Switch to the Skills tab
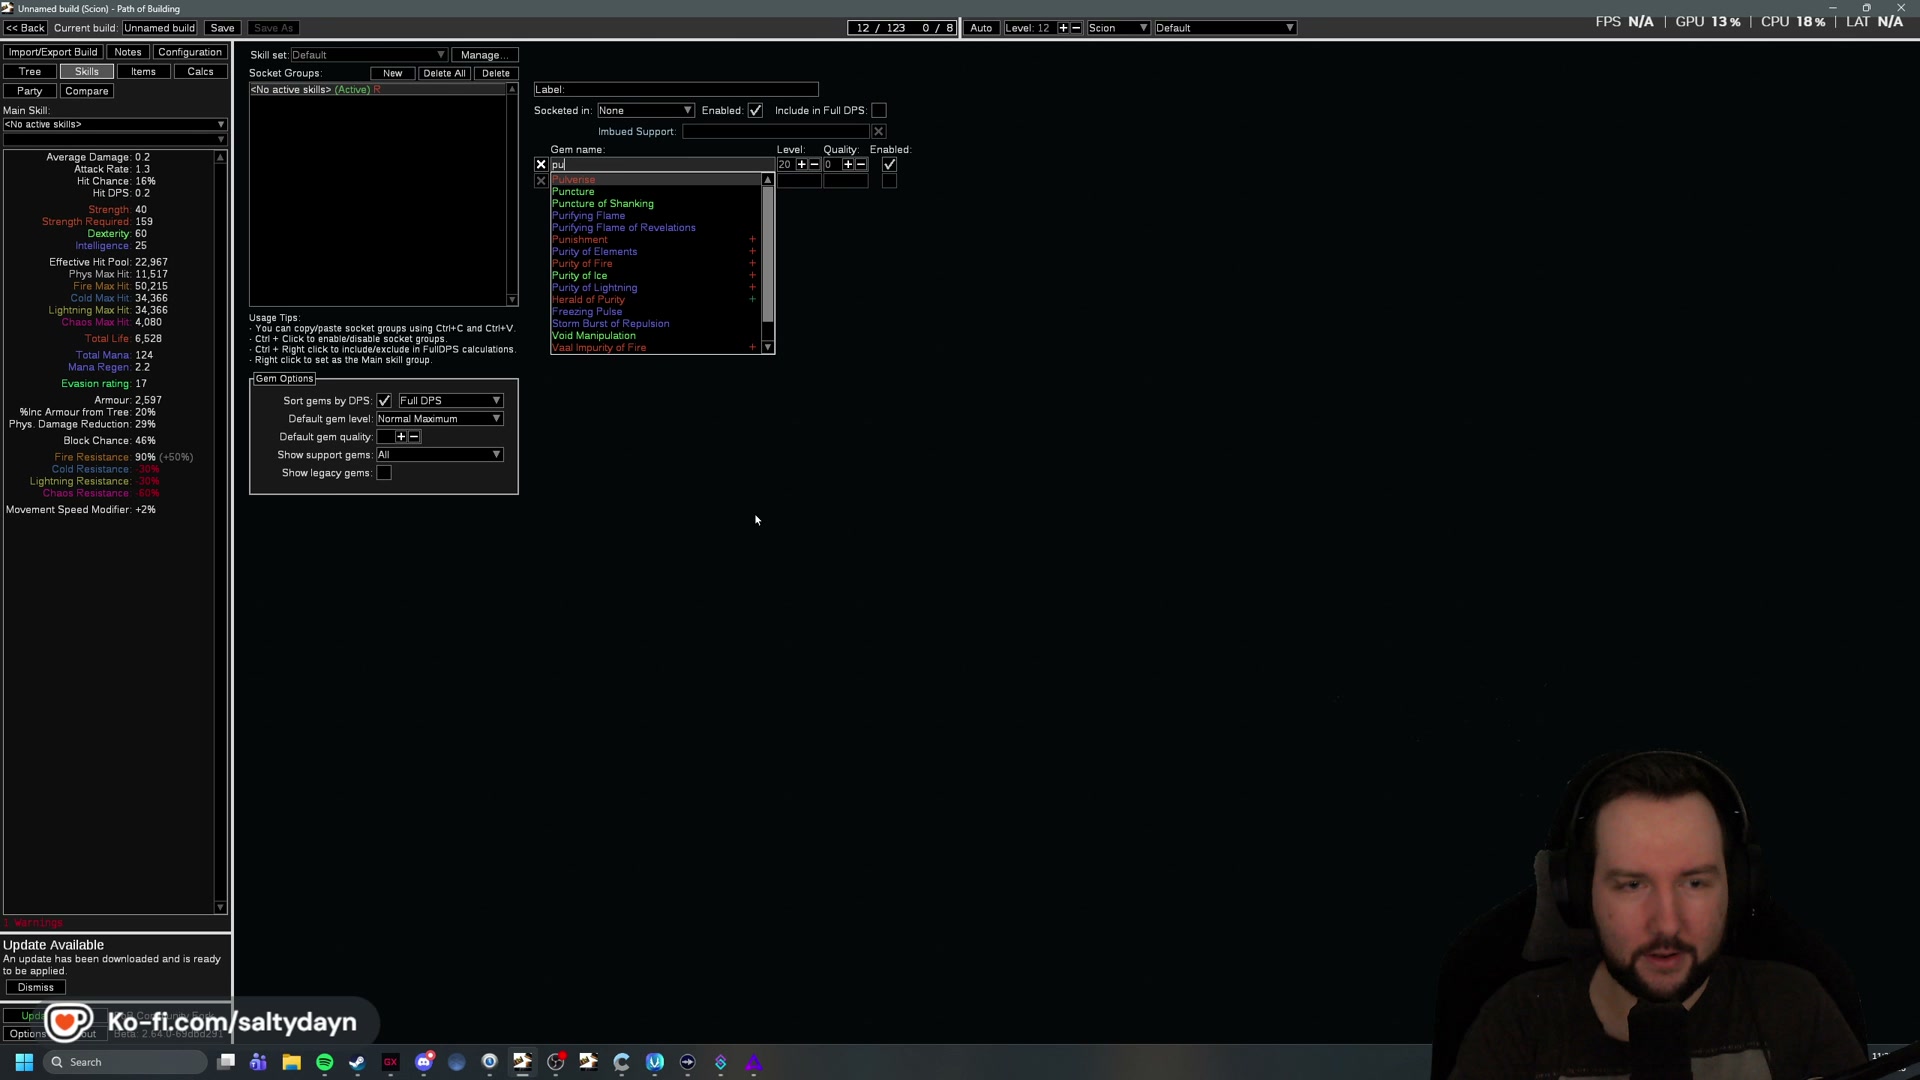The image size is (1920, 1080). [x=87, y=72]
